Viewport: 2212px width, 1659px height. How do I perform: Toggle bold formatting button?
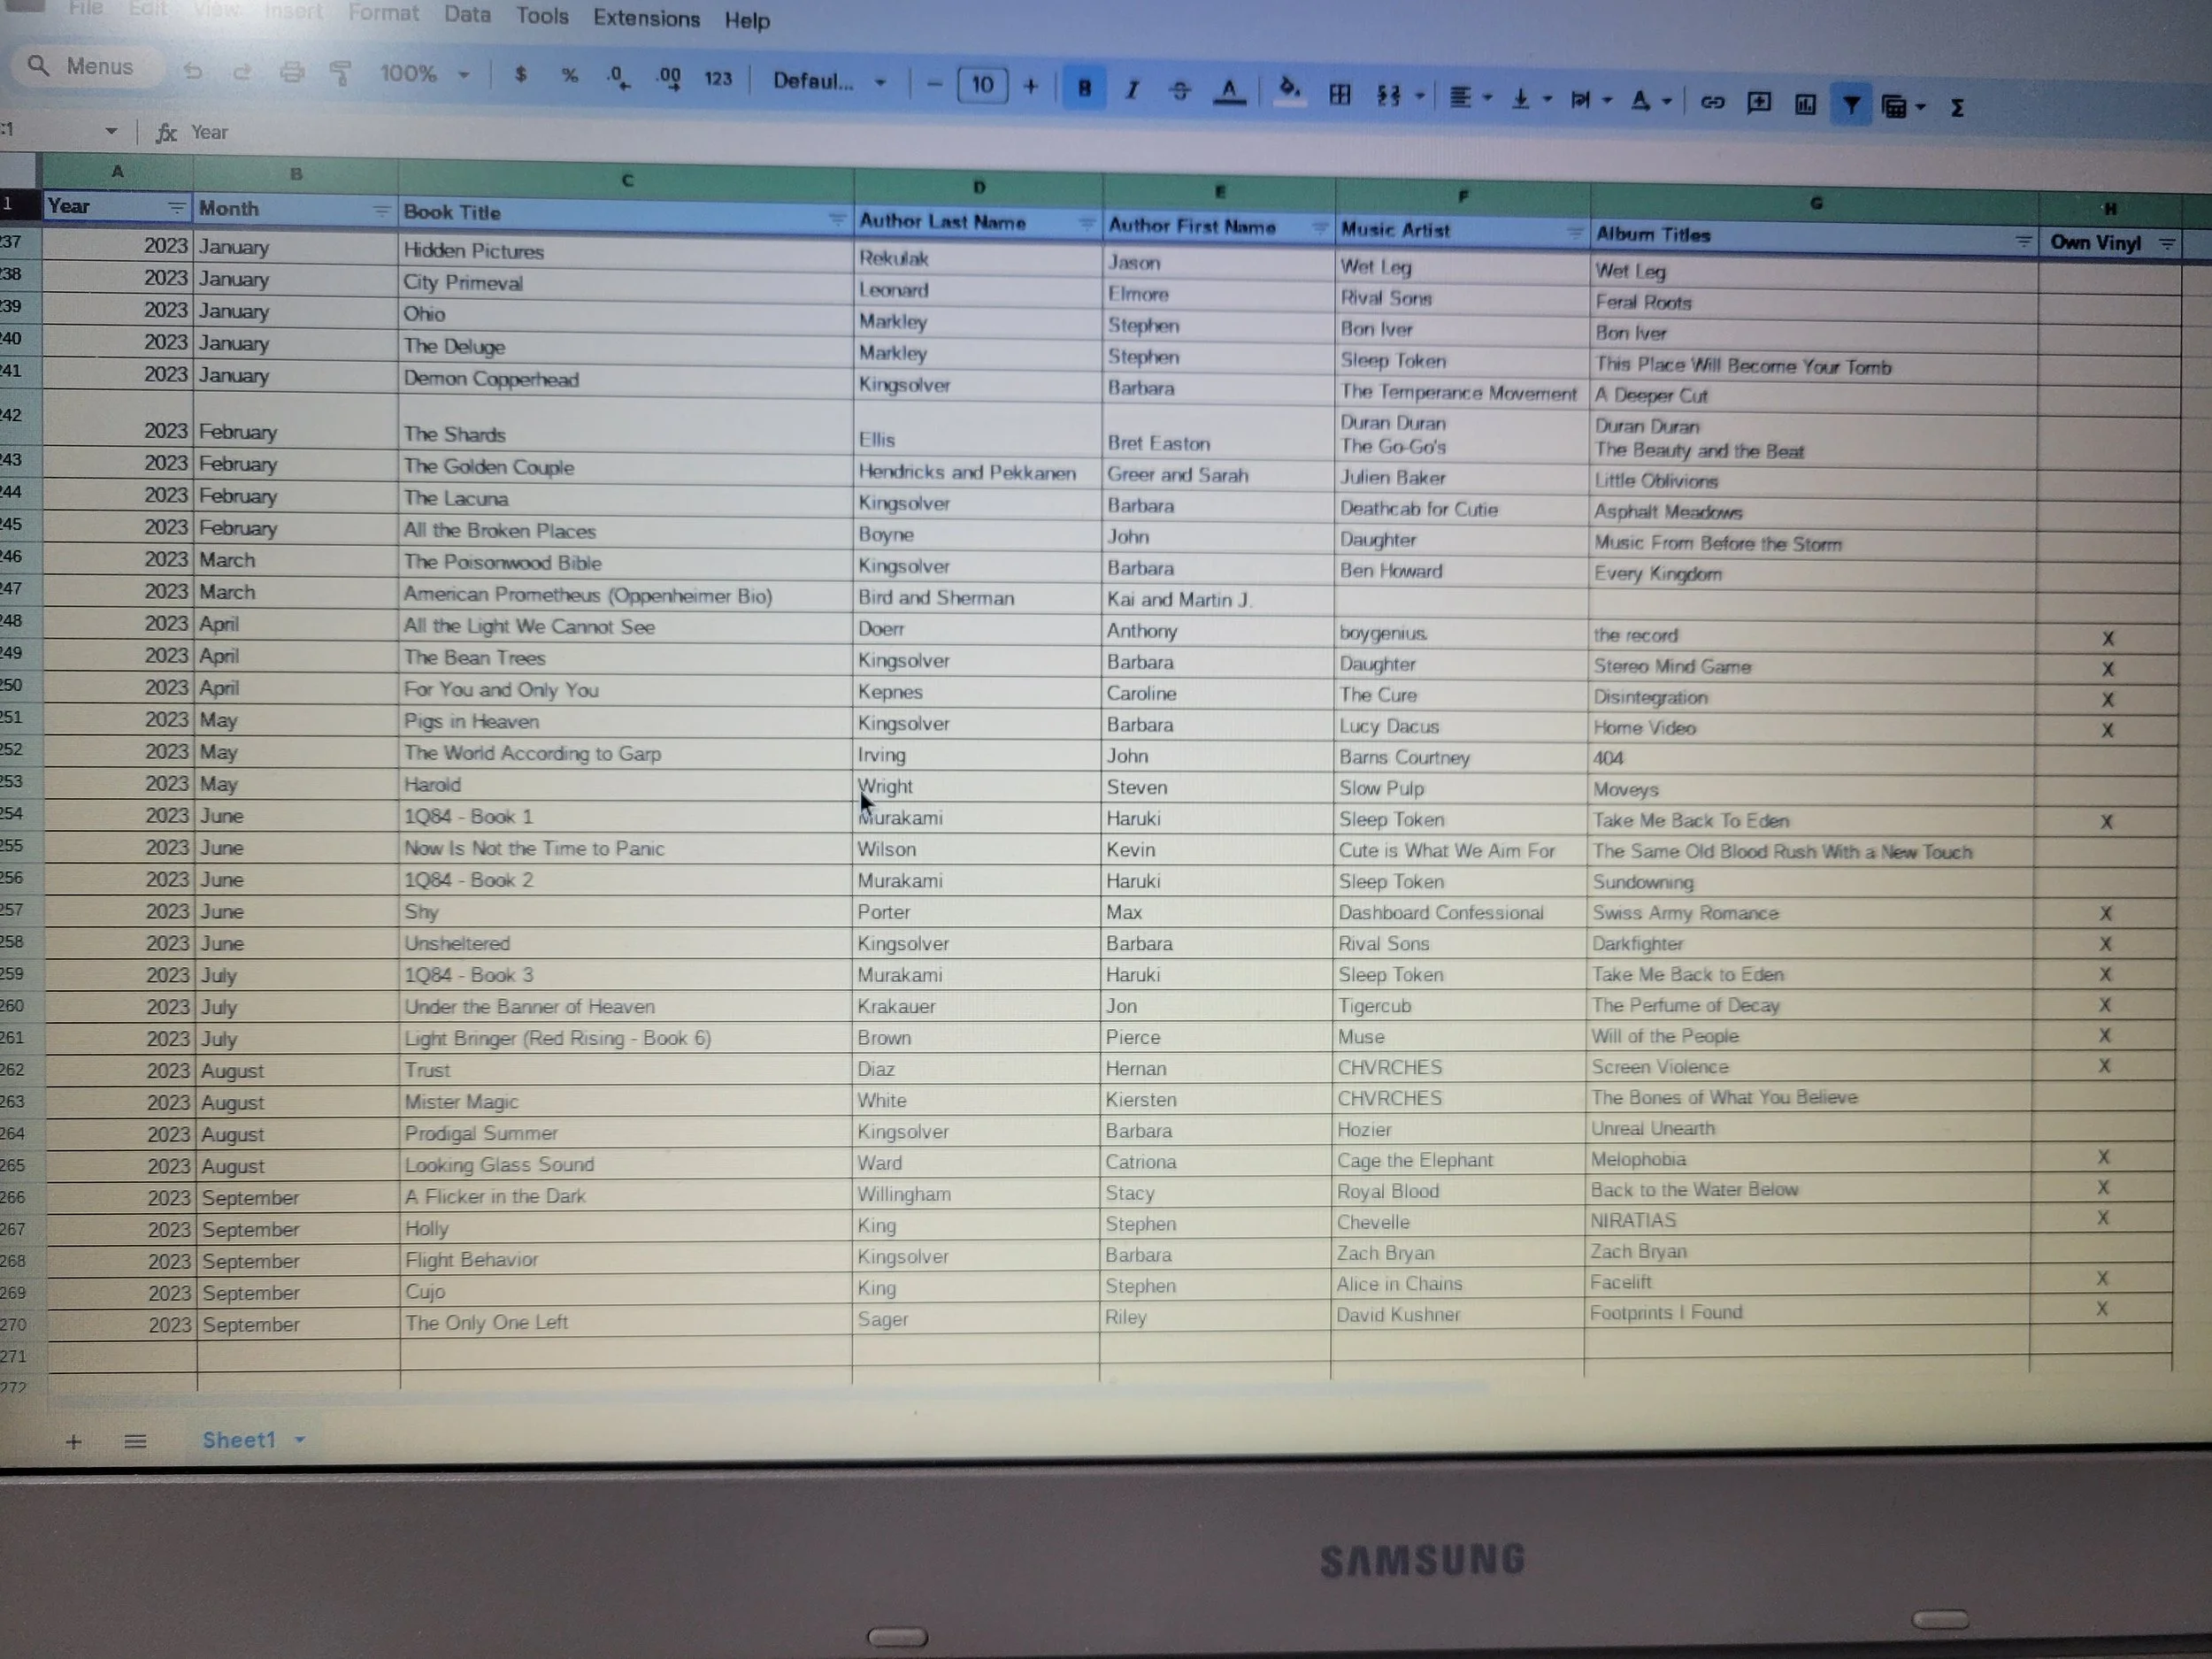coord(1084,88)
